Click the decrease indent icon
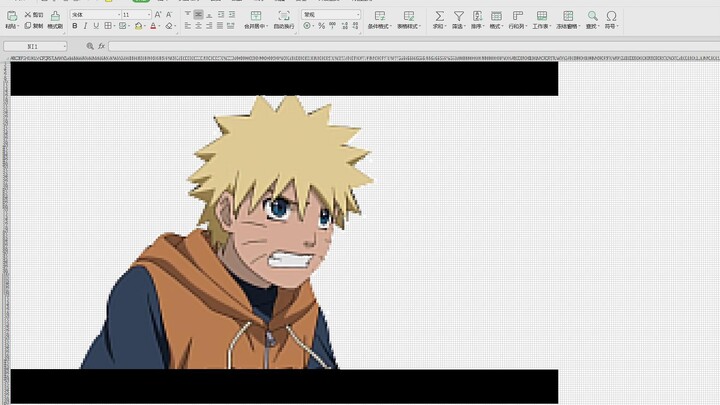The height and width of the screenshot is (405, 720). tap(221, 15)
